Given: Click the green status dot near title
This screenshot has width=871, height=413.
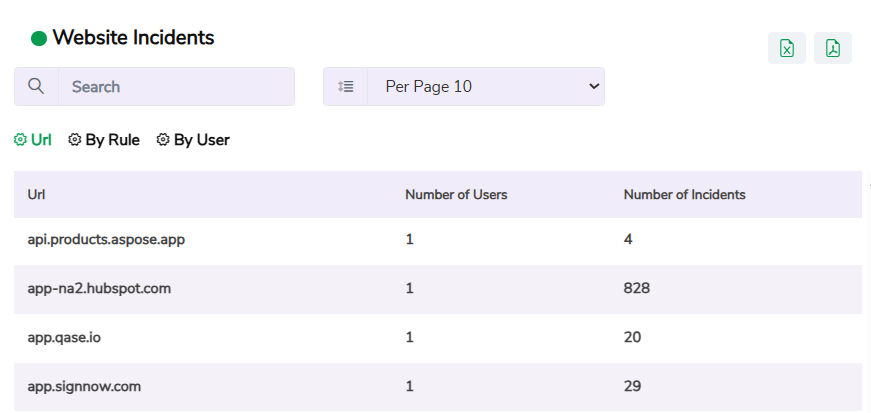Looking at the screenshot, I should [x=39, y=39].
